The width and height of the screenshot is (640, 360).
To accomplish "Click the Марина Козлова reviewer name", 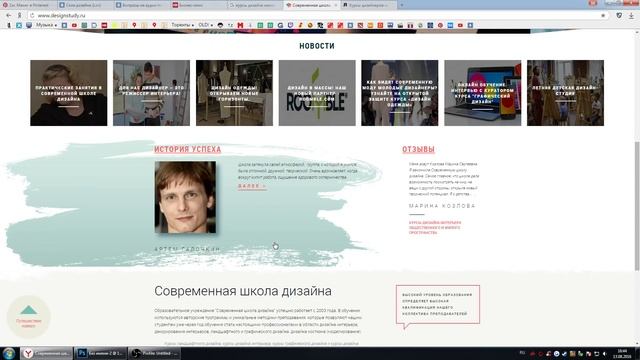I will (442, 206).
